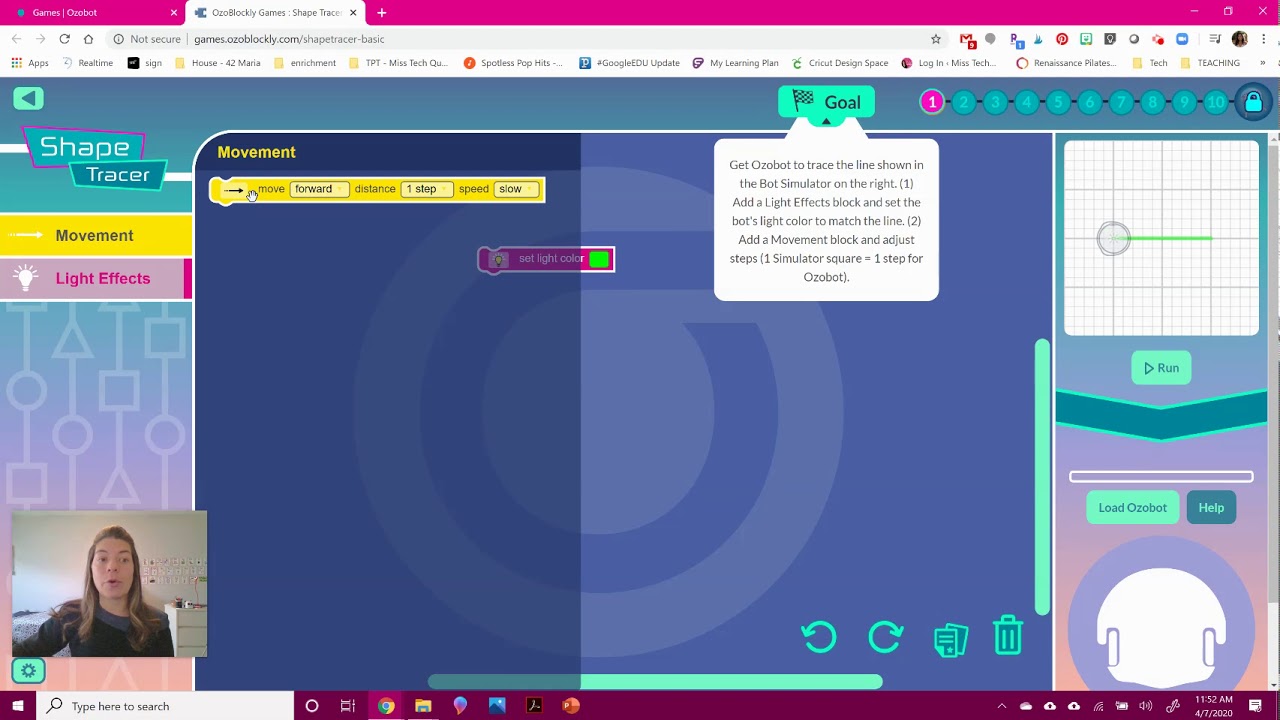Viewport: 1280px width, 720px height.
Task: Open PowerPoint from the taskbar
Action: coord(571,706)
